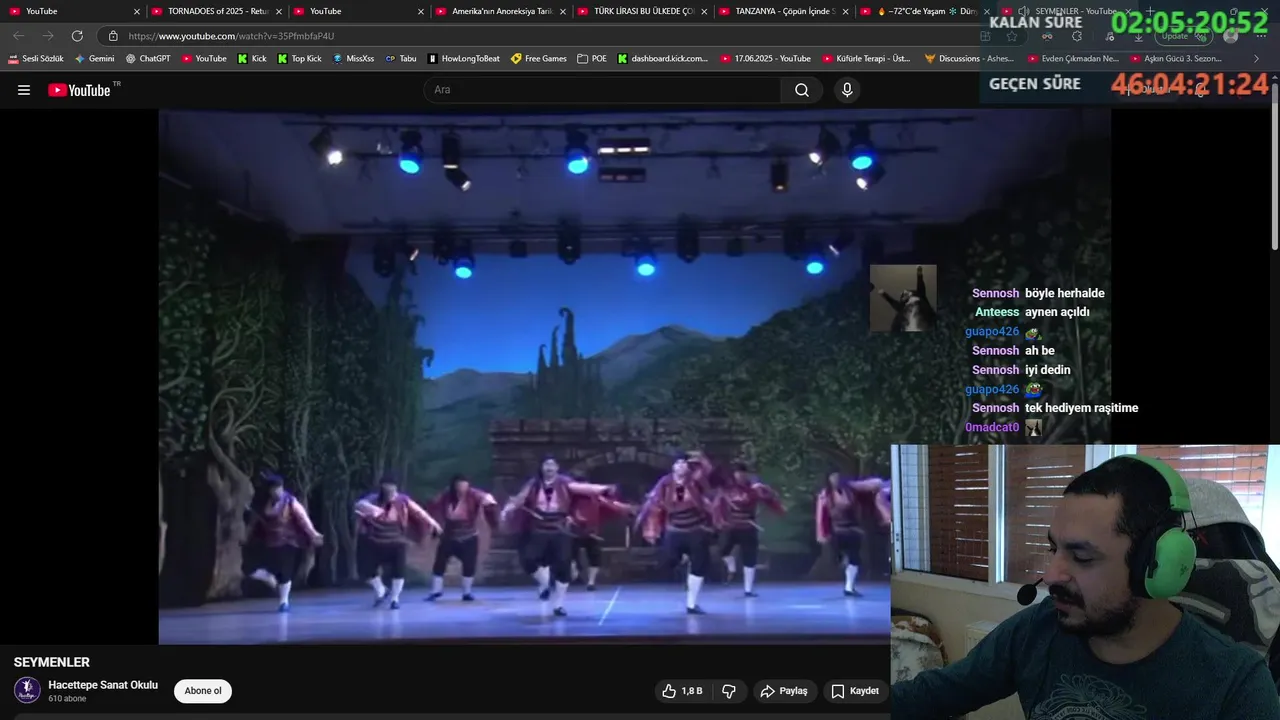Focus the YouTube Ara search field
The width and height of the screenshot is (1280, 720).
click(603, 90)
